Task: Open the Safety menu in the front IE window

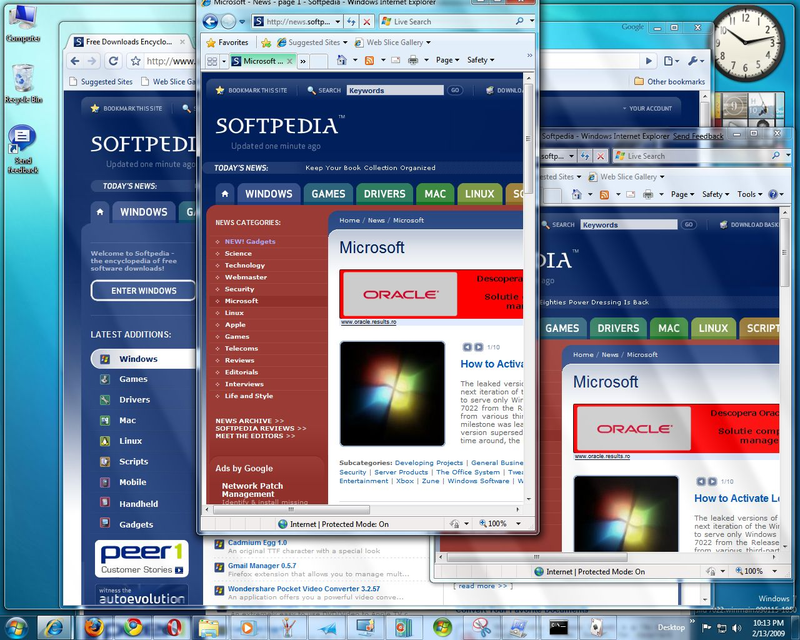Action: click(481, 60)
